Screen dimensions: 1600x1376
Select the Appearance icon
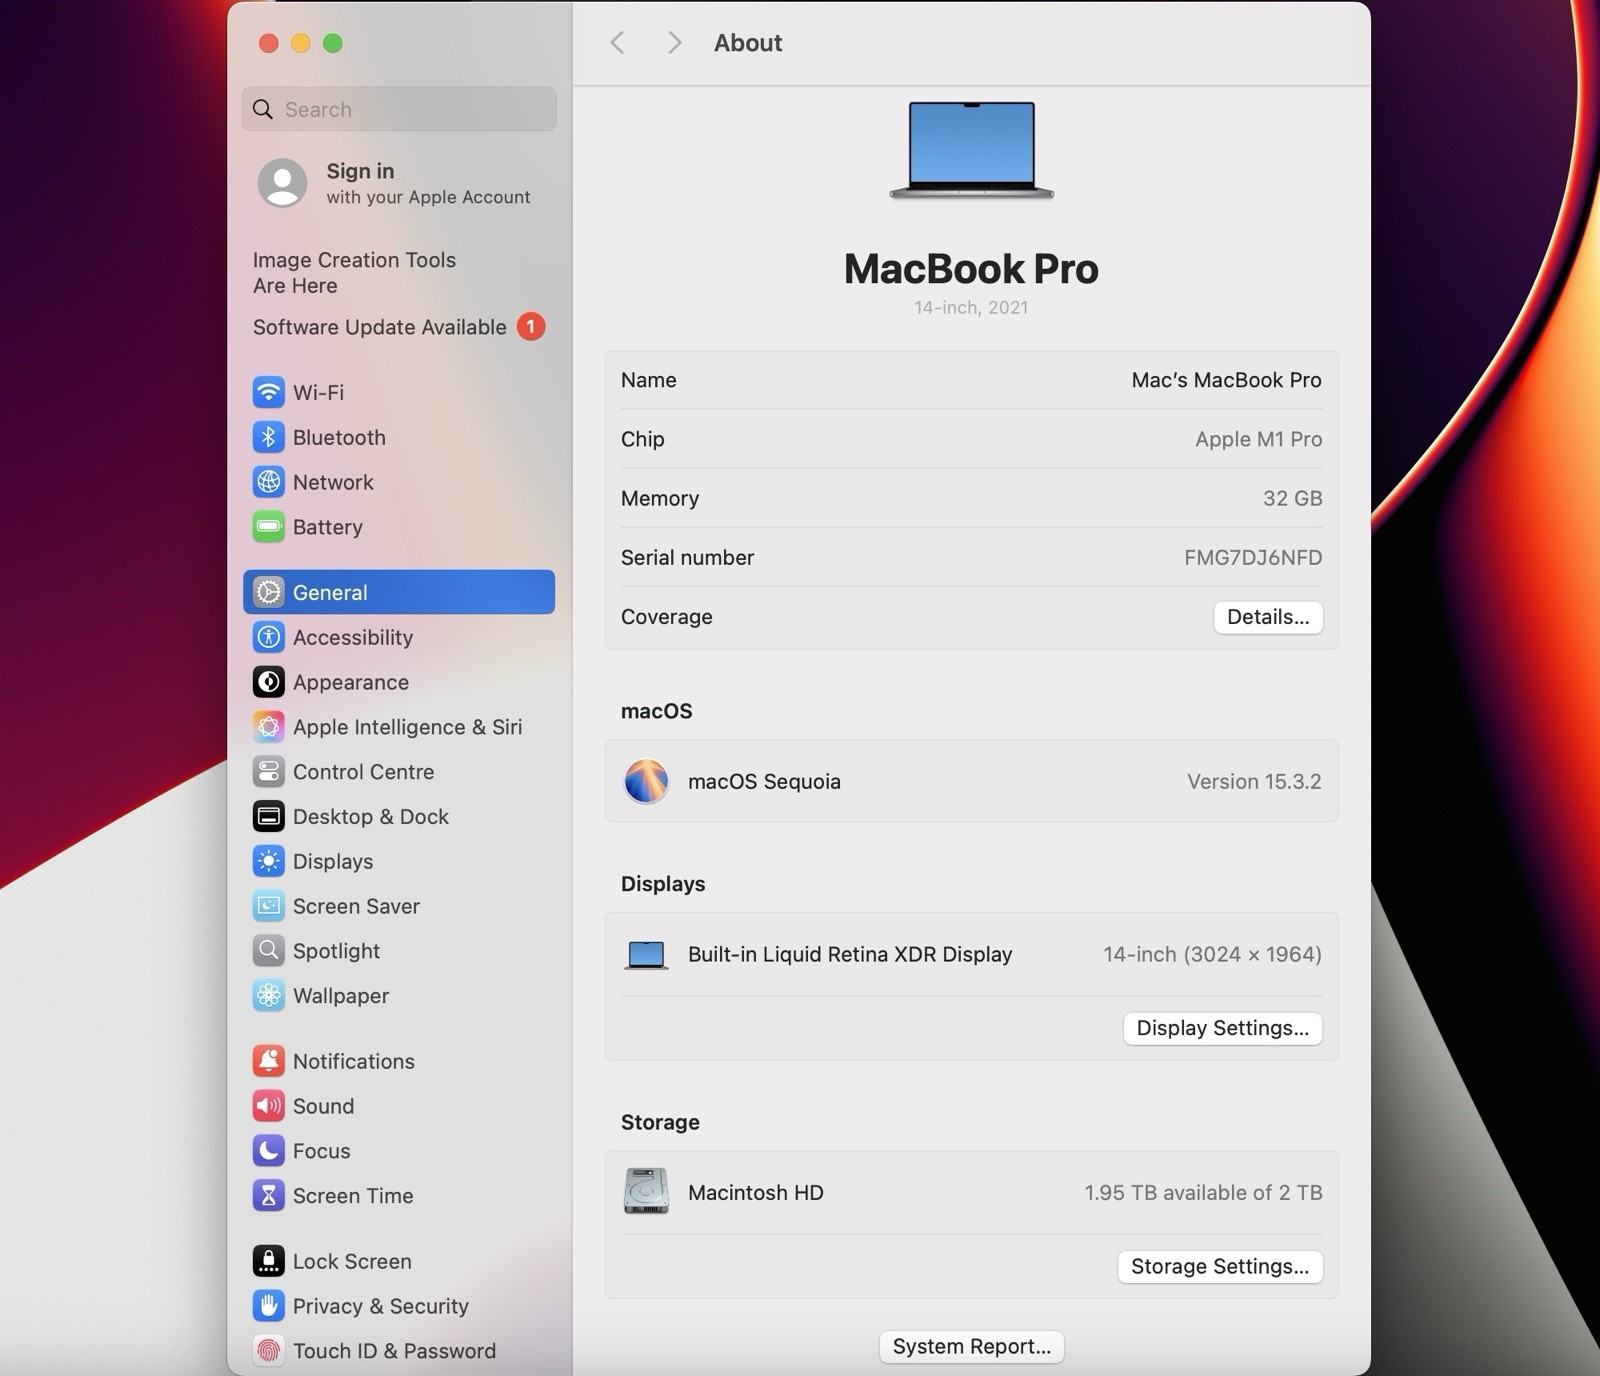268,682
